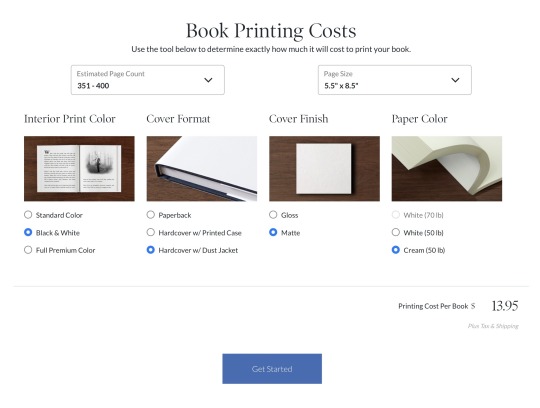
Task: Click the square cover finish image
Action: click(x=324, y=169)
